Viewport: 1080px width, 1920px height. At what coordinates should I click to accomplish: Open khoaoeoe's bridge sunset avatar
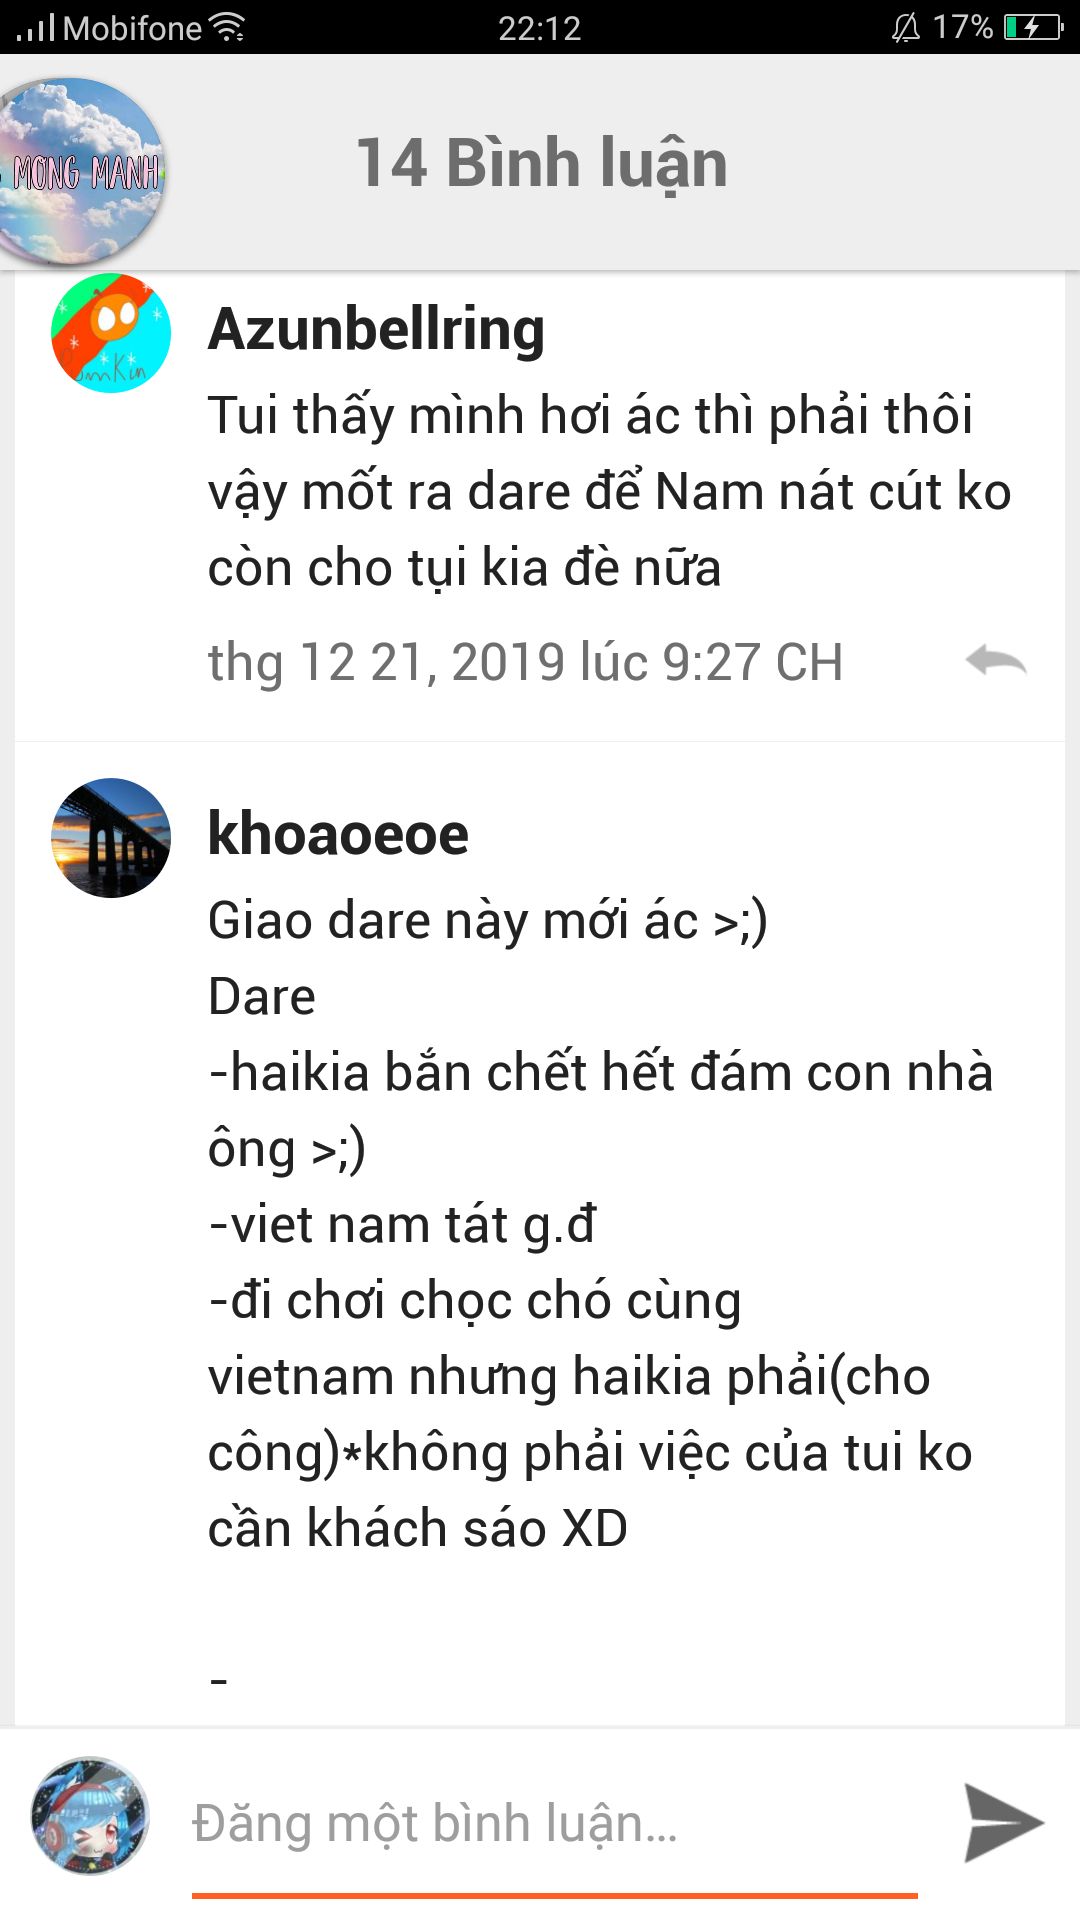(x=111, y=838)
